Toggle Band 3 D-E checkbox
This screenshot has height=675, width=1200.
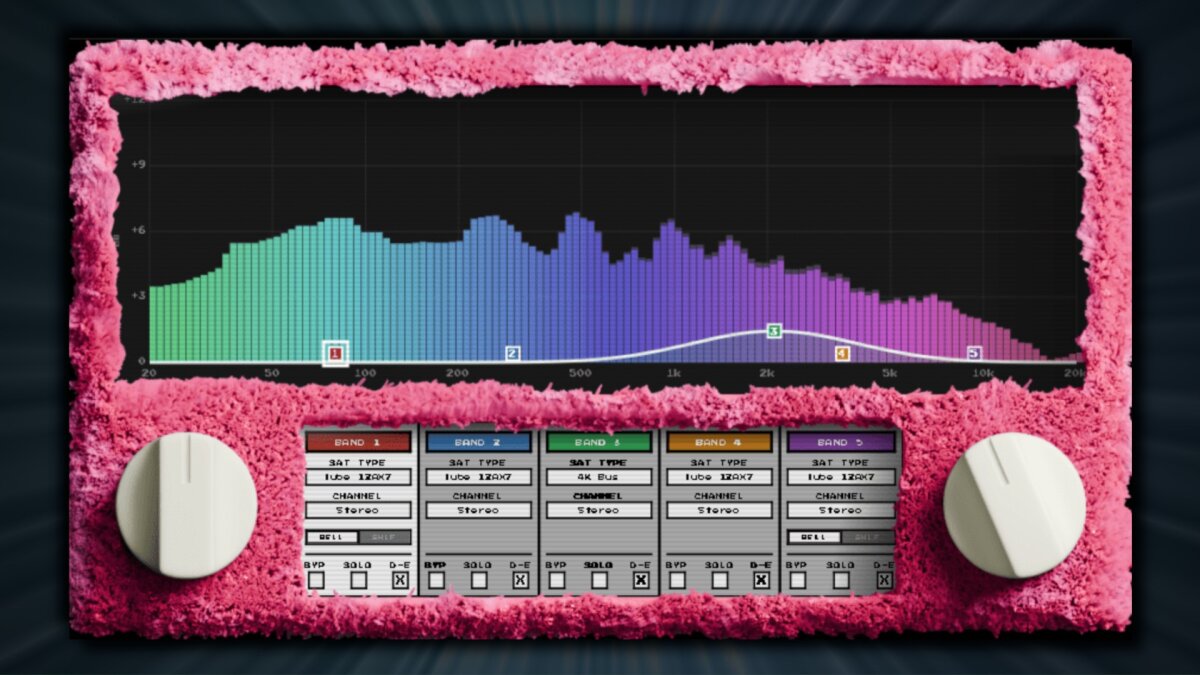tap(641, 580)
